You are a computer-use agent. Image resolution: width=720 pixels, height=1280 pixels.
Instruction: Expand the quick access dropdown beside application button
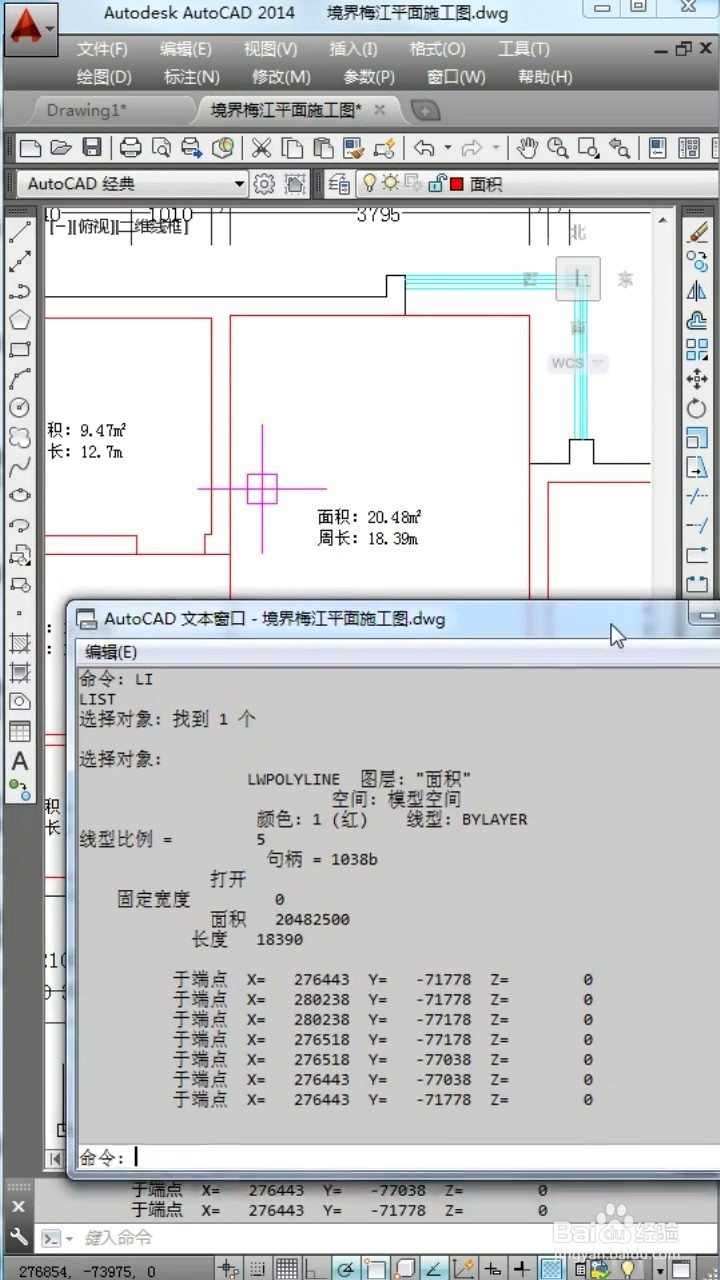(50, 29)
